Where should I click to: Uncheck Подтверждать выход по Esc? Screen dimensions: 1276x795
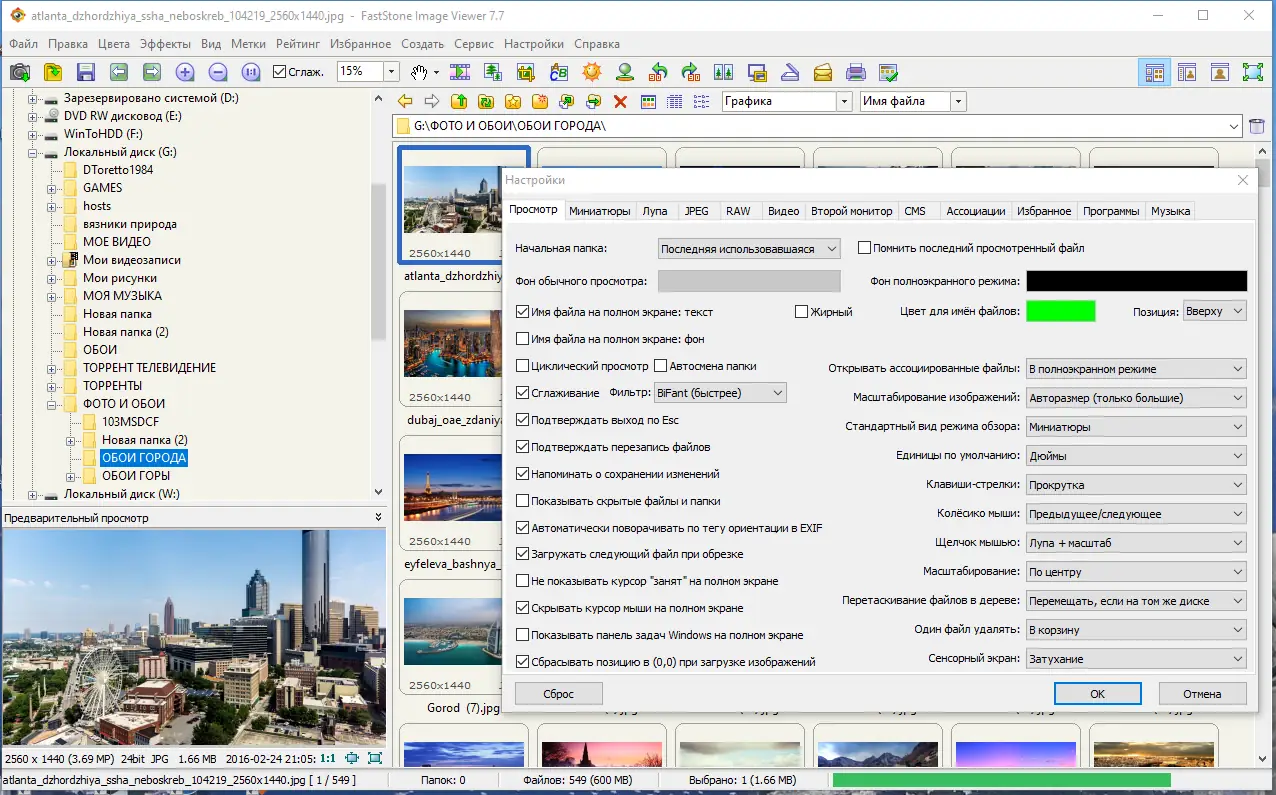pos(523,420)
